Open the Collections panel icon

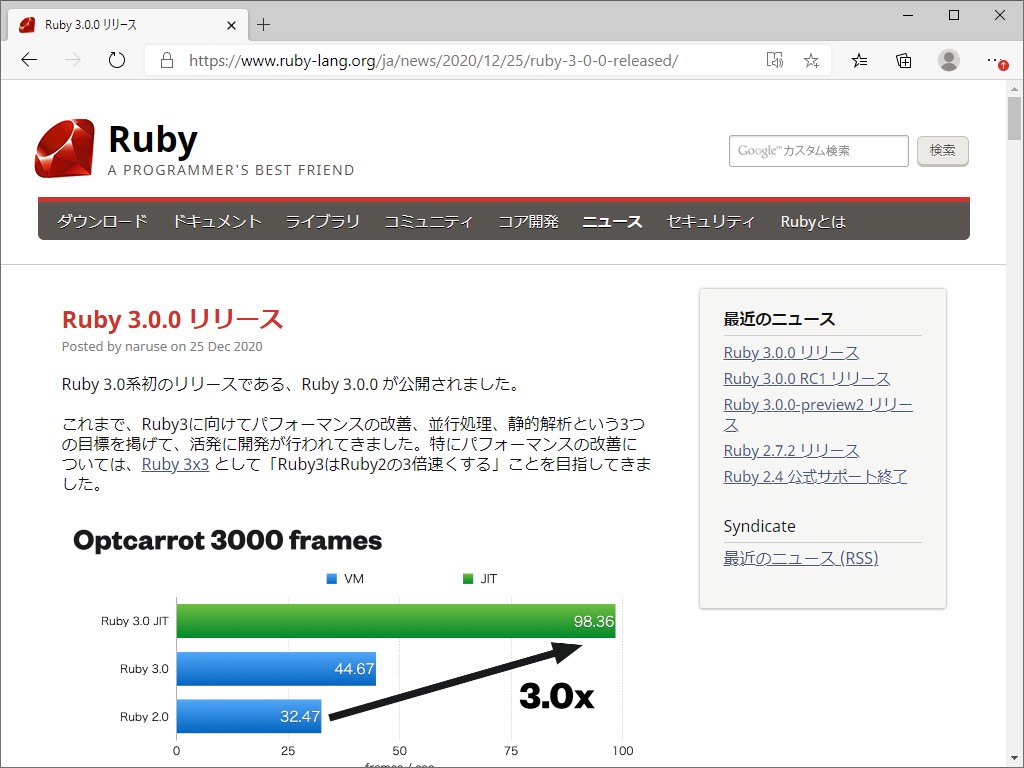[x=903, y=60]
